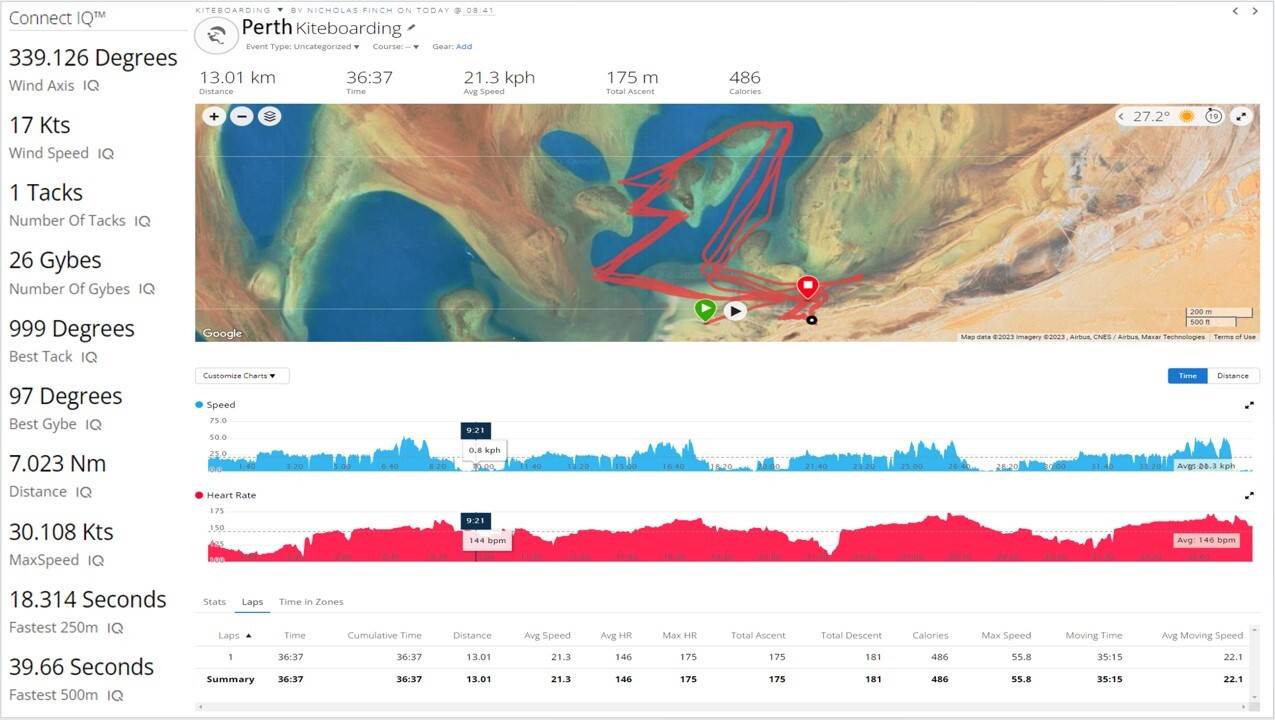The height and width of the screenshot is (720, 1275).
Task: Open the Course dropdown
Action: click(x=395, y=47)
